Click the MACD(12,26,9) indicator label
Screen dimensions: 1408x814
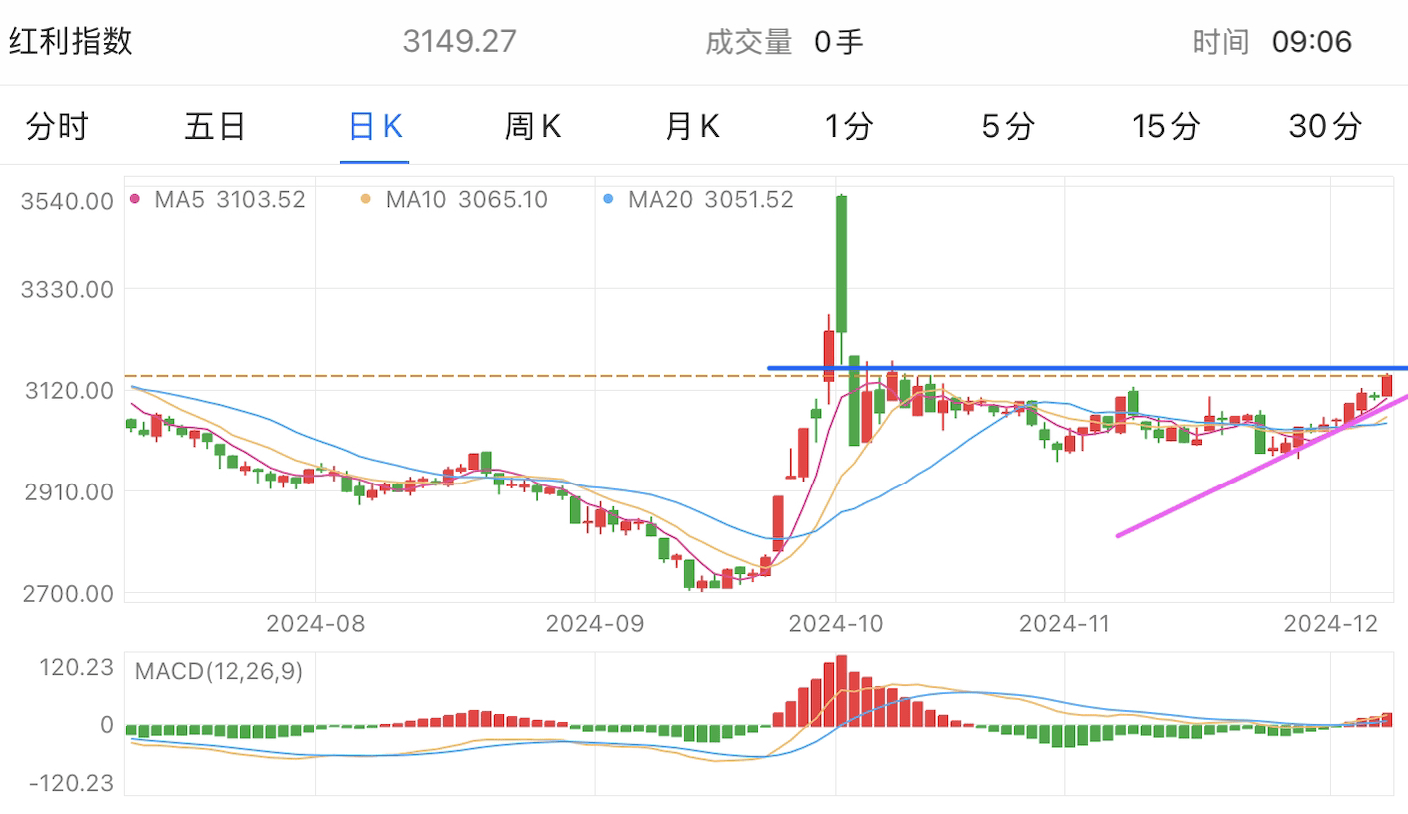coord(219,671)
